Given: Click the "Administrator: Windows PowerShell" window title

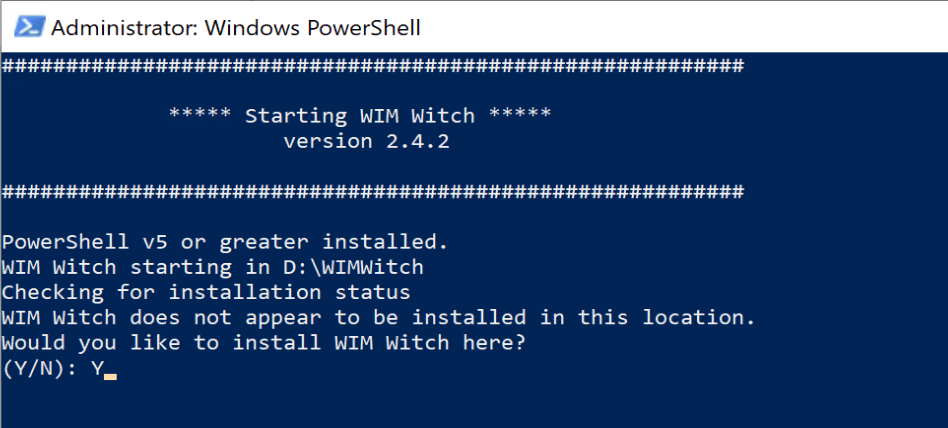Looking at the screenshot, I should (x=235, y=27).
